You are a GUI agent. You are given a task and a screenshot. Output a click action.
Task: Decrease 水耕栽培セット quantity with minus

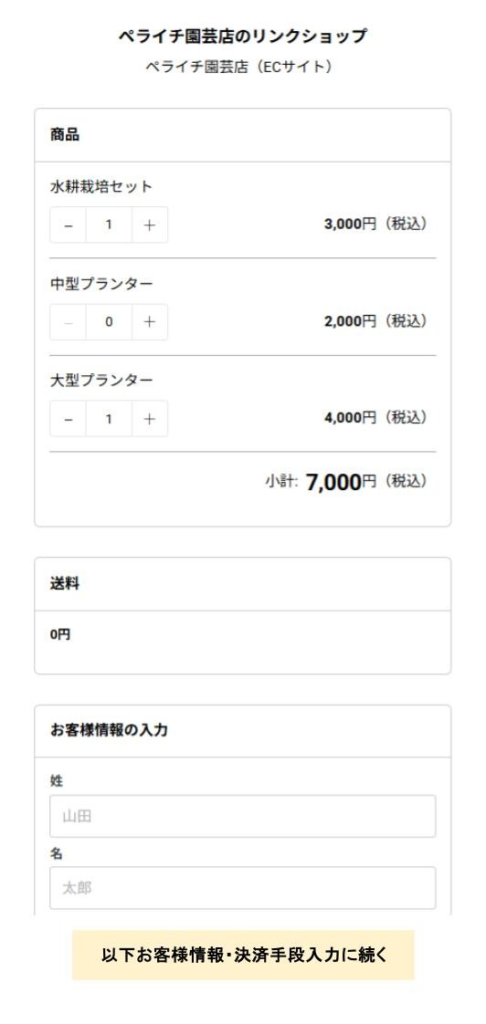[x=68, y=225]
